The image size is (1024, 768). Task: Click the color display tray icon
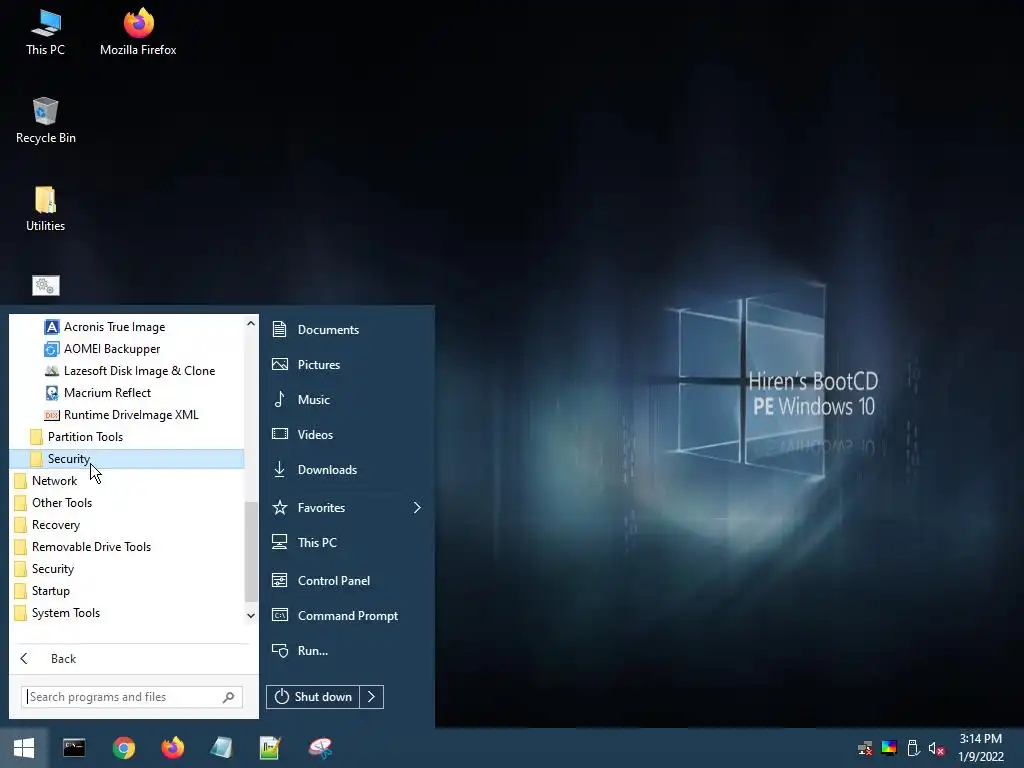pyautogui.click(x=889, y=748)
